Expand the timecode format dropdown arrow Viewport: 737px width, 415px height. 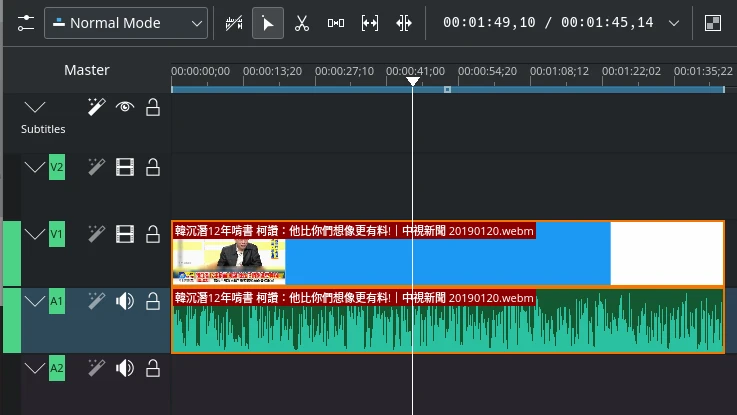673,22
